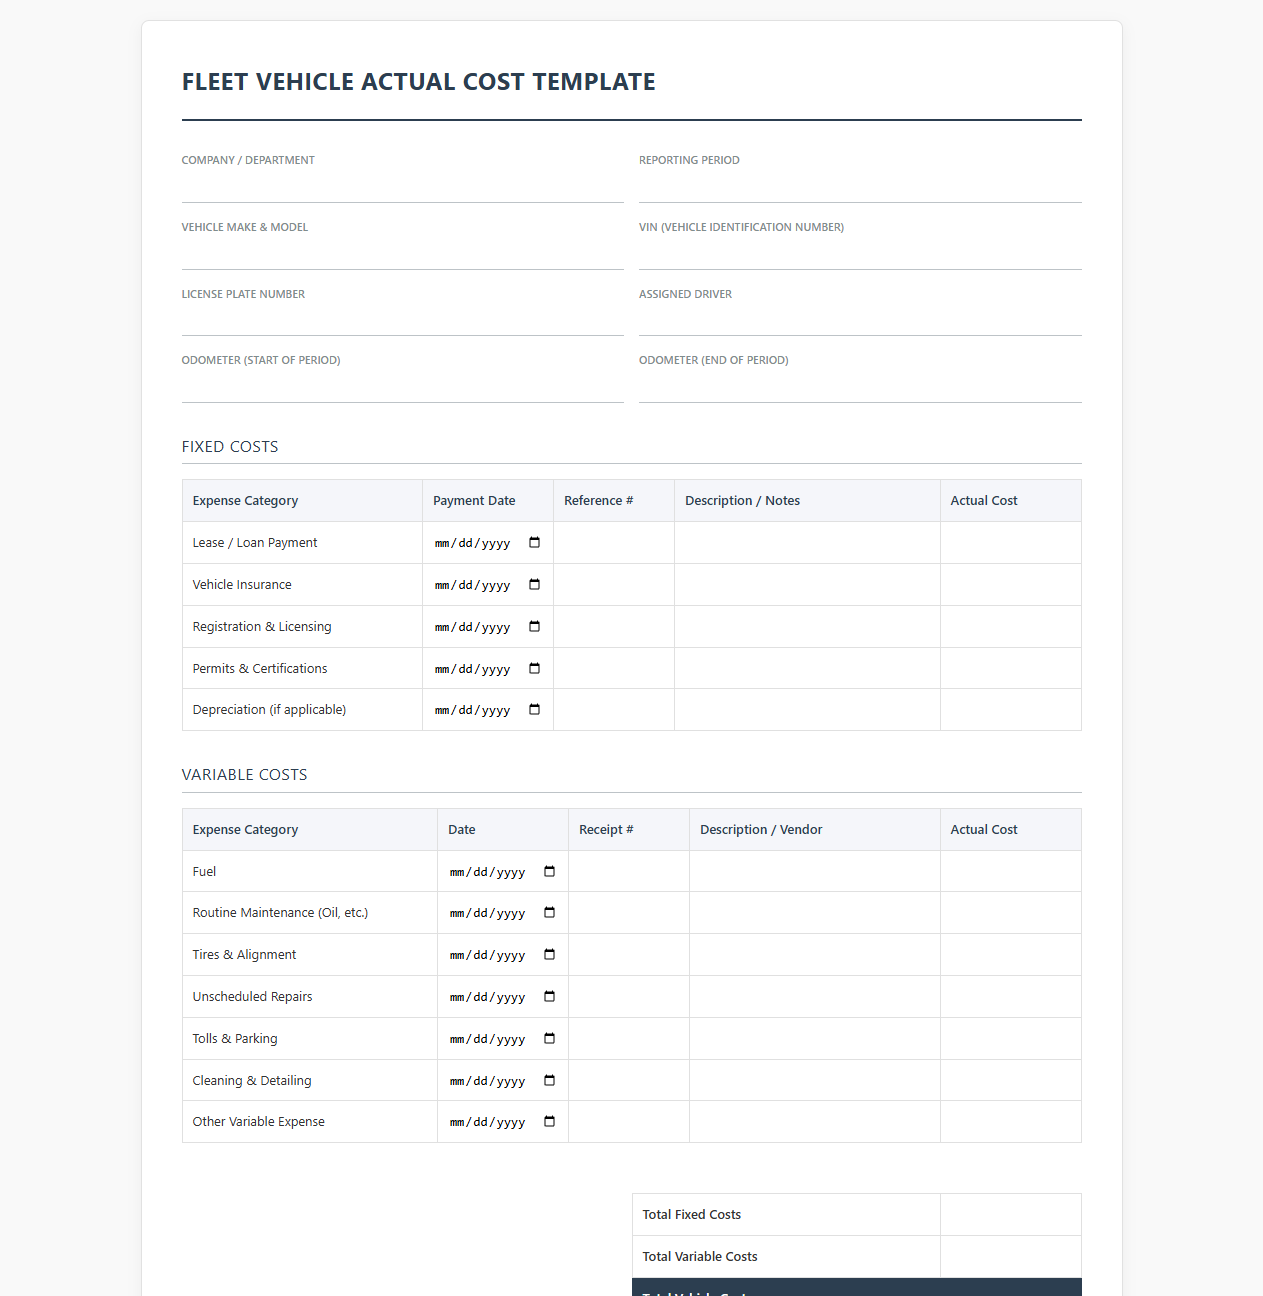Click the 'Unscheduled Repairs' label
Image resolution: width=1263 pixels, height=1296 pixels.
click(x=252, y=997)
